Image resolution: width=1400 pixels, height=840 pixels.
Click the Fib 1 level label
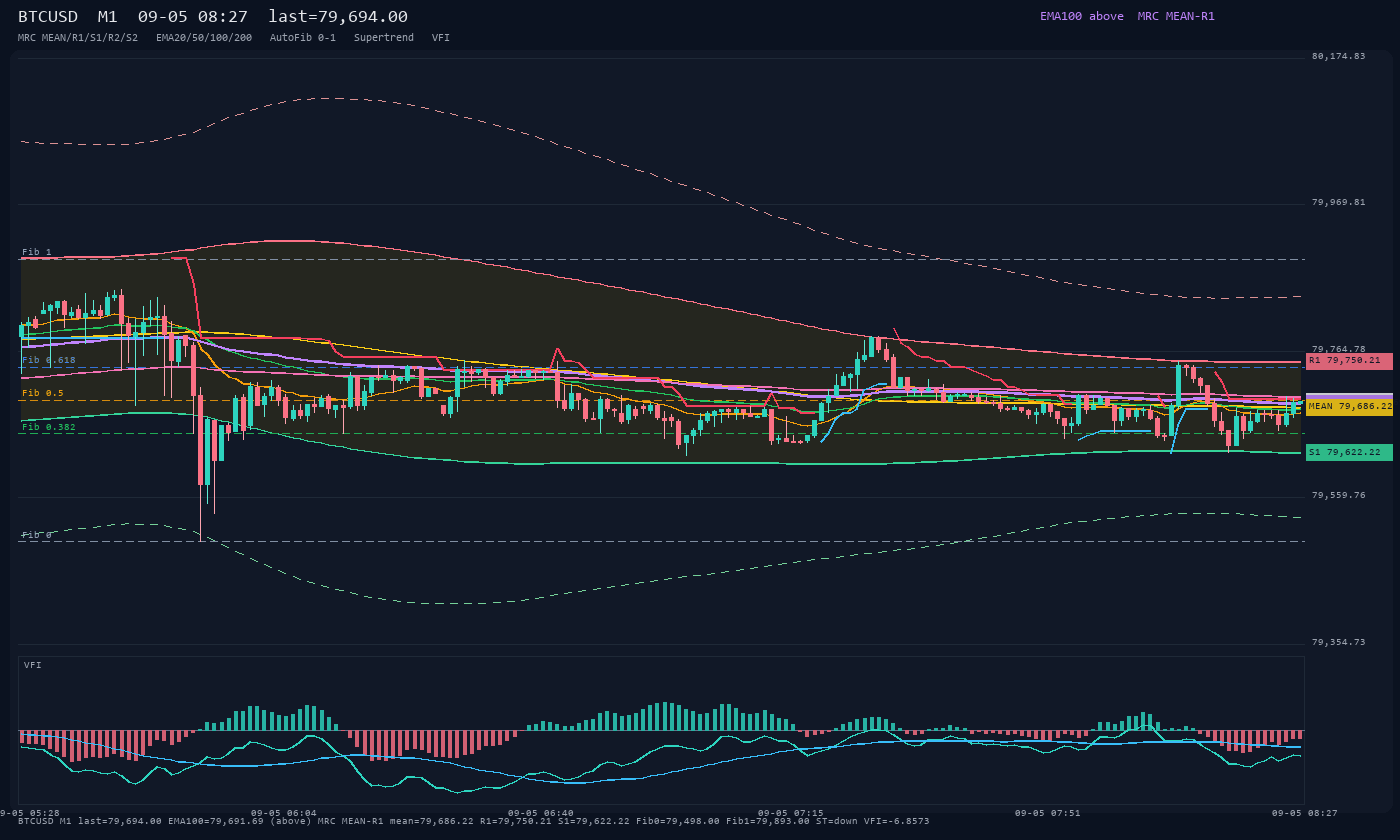tap(37, 252)
